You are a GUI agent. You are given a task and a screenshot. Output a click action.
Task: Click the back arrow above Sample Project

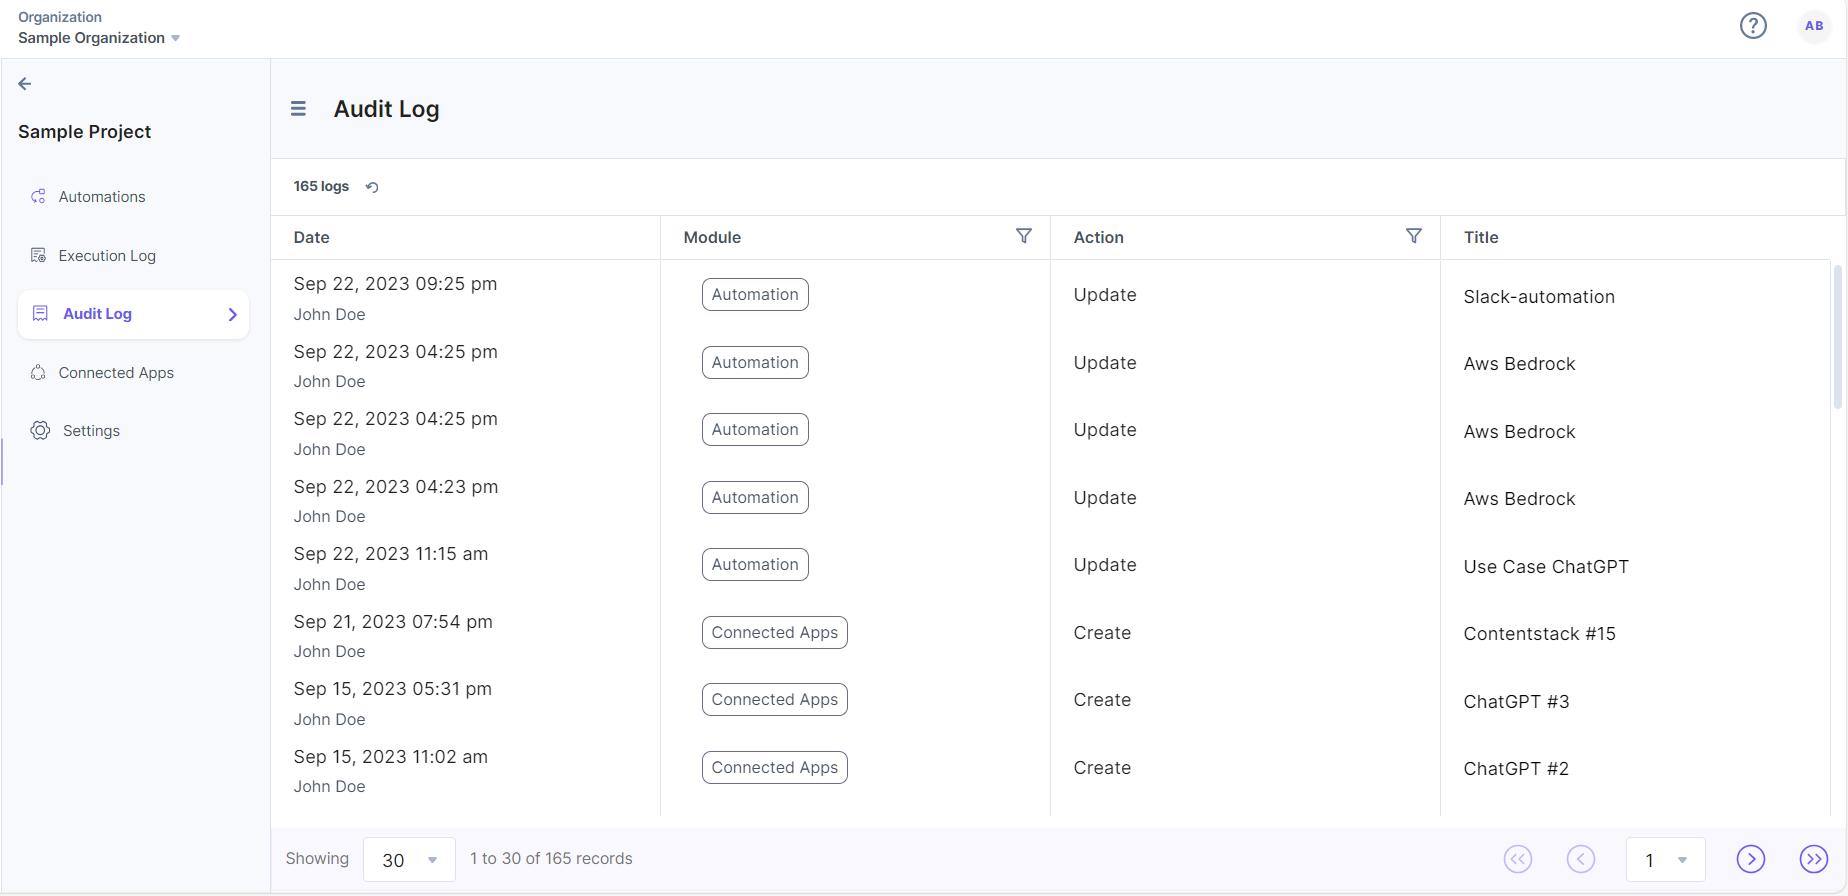pyautogui.click(x=25, y=84)
